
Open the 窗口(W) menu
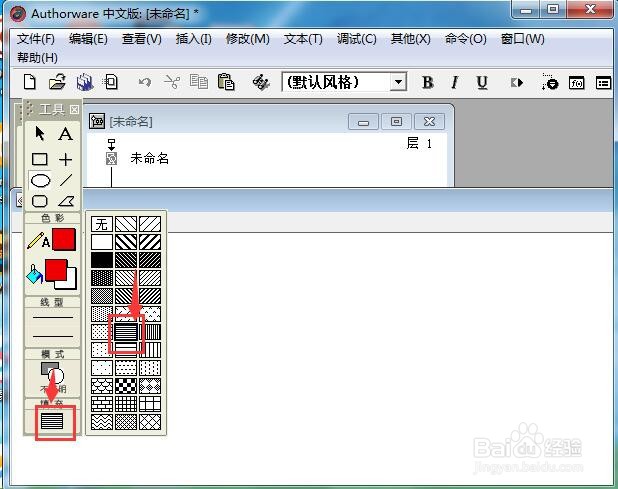pyautogui.click(x=523, y=39)
